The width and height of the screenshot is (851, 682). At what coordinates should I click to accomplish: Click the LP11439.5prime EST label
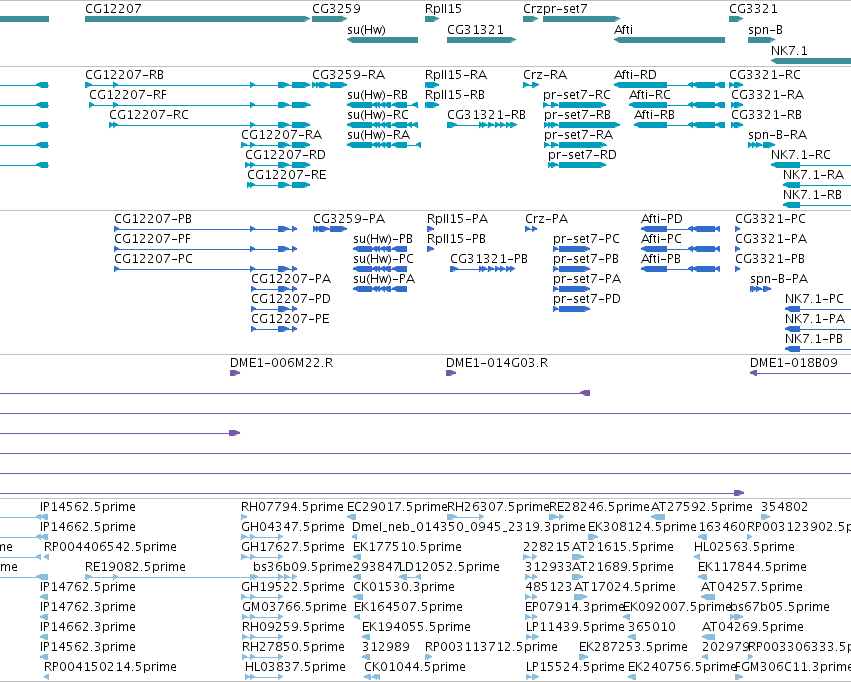(x=575, y=627)
